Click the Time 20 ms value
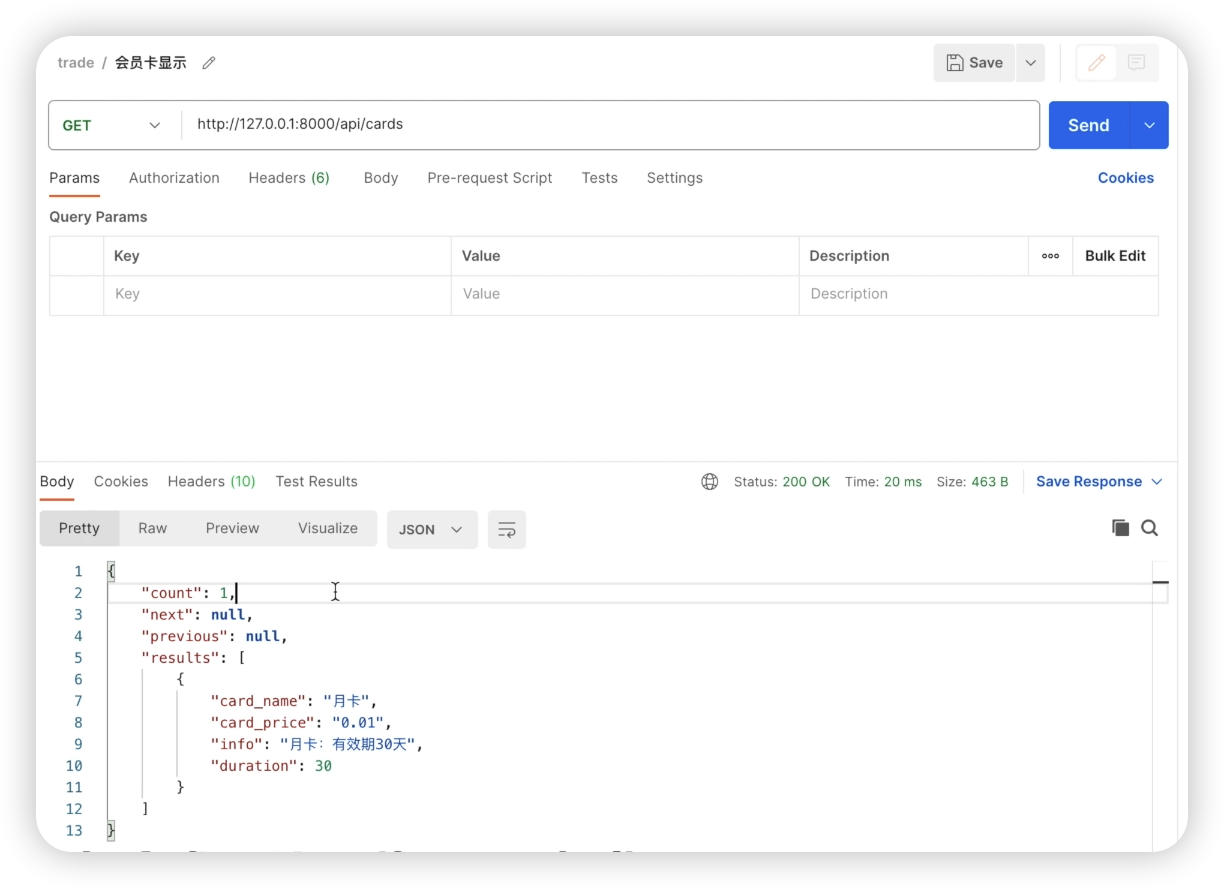The height and width of the screenshot is (888, 1224). click(x=902, y=482)
